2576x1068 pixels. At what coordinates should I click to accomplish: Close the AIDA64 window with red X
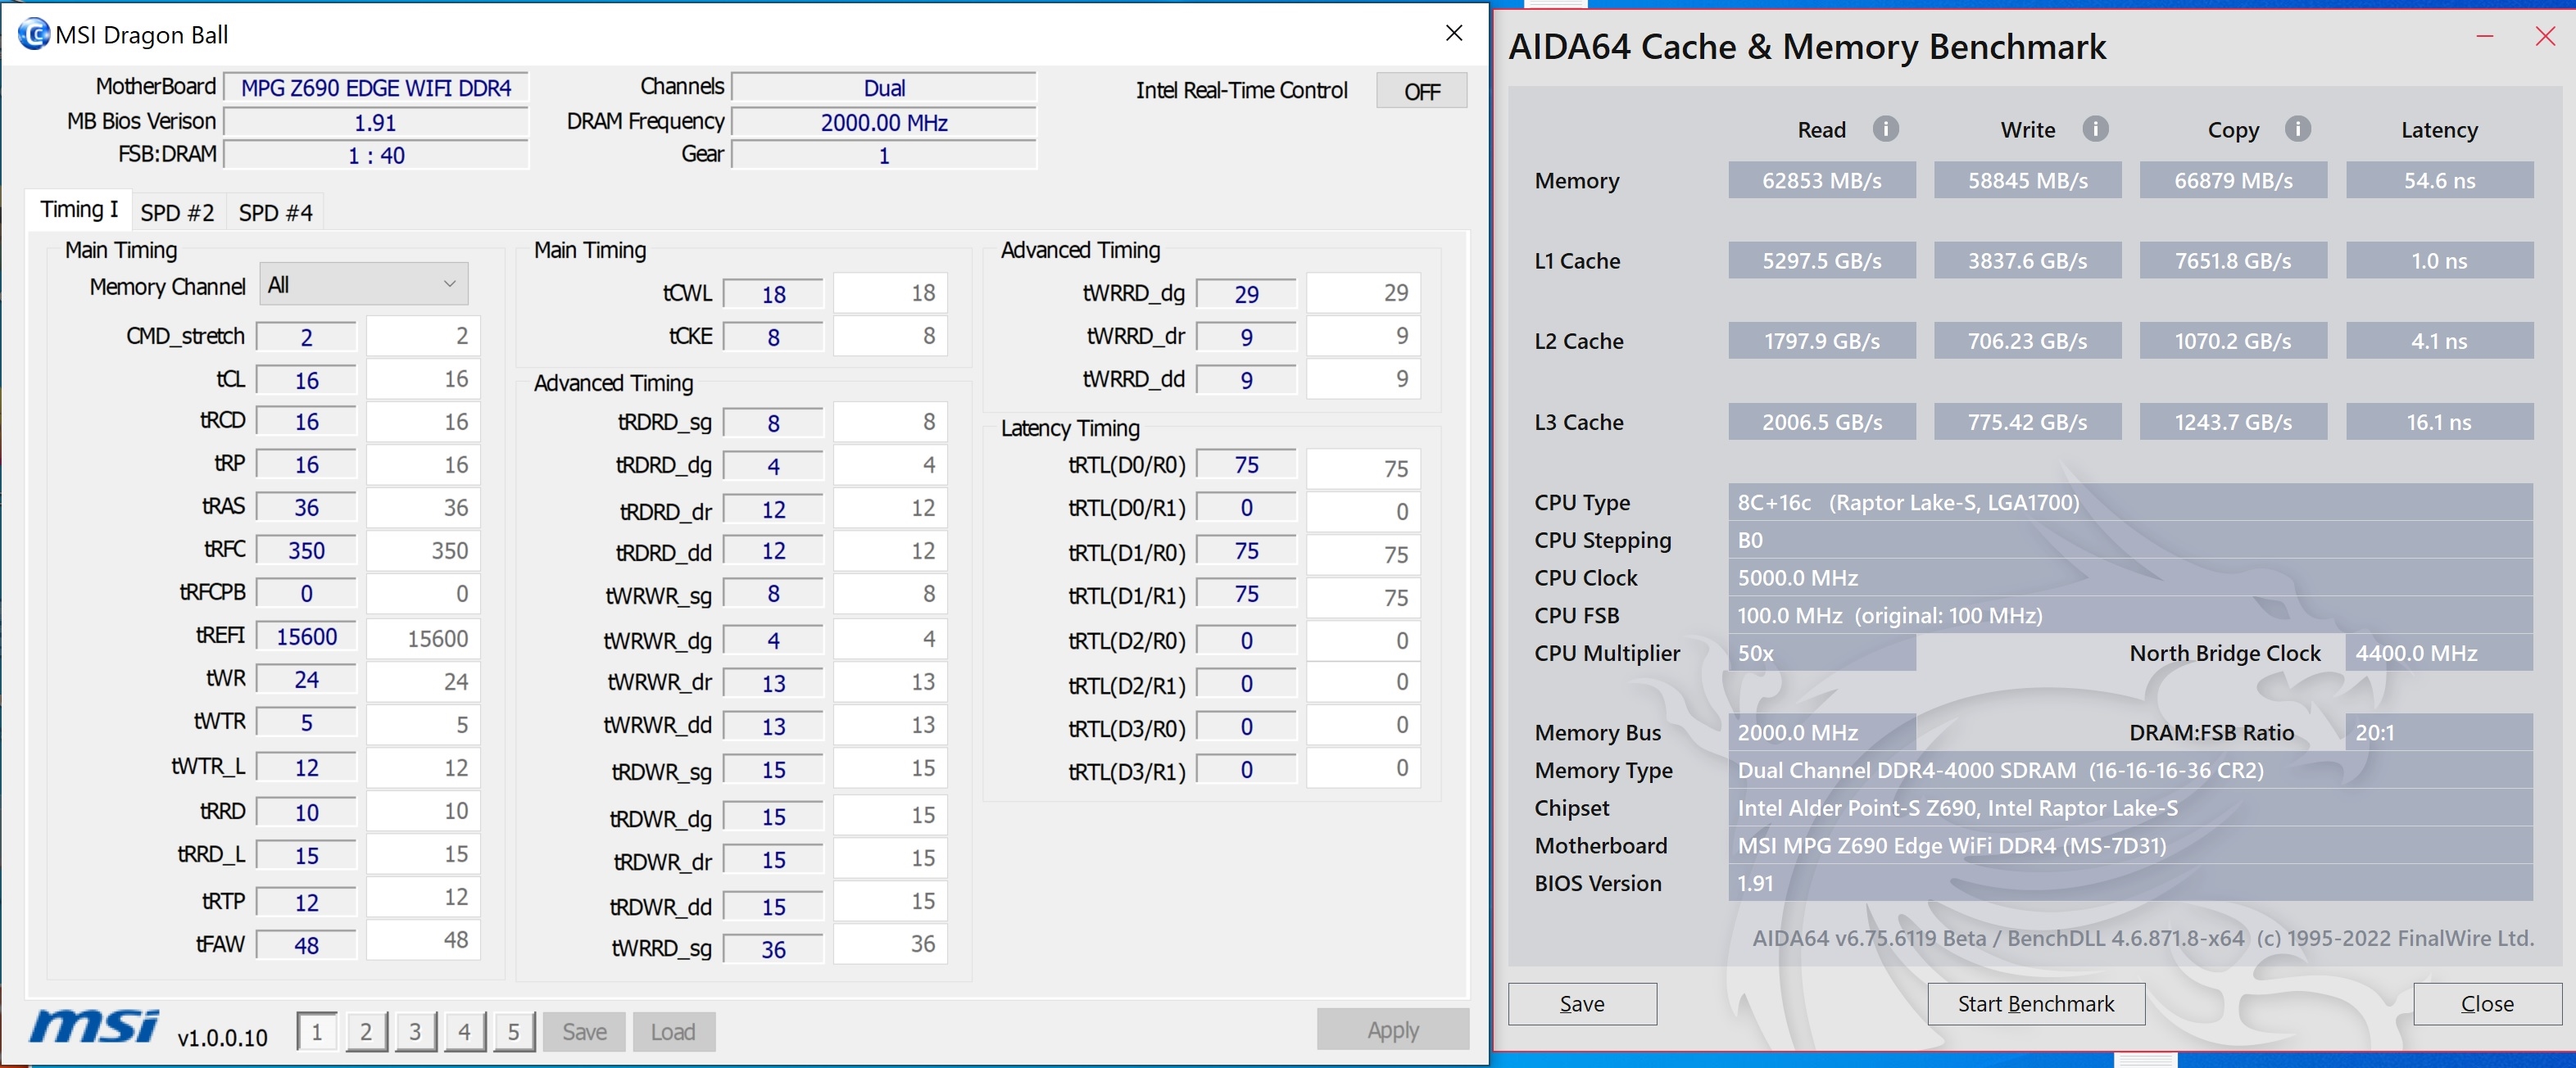tap(2545, 37)
